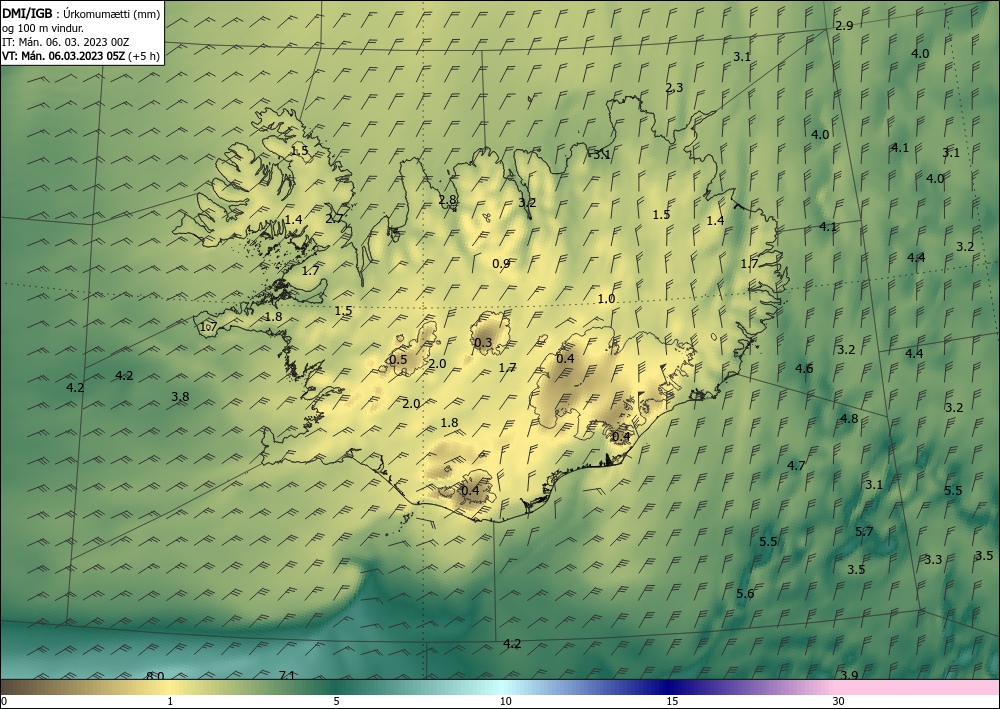Screen dimensions: 1000x709
Task: Click the dark blue section of the colour bar
Action: tap(670, 687)
